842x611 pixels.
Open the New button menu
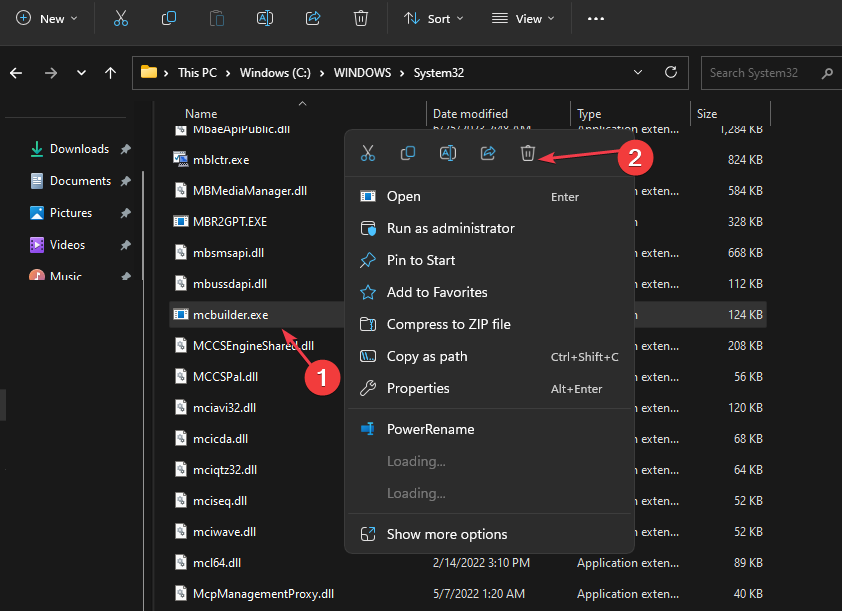(46, 18)
